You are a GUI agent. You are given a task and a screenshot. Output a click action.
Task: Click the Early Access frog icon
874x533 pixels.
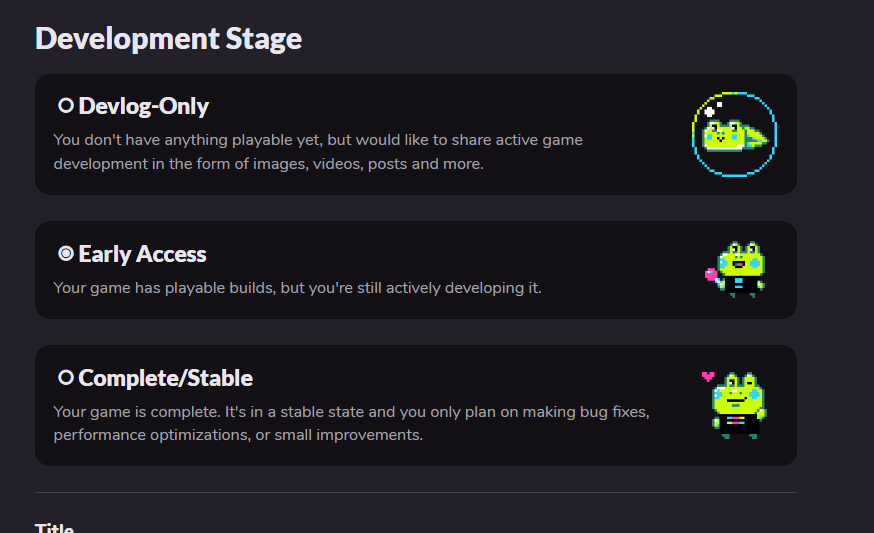(x=741, y=268)
